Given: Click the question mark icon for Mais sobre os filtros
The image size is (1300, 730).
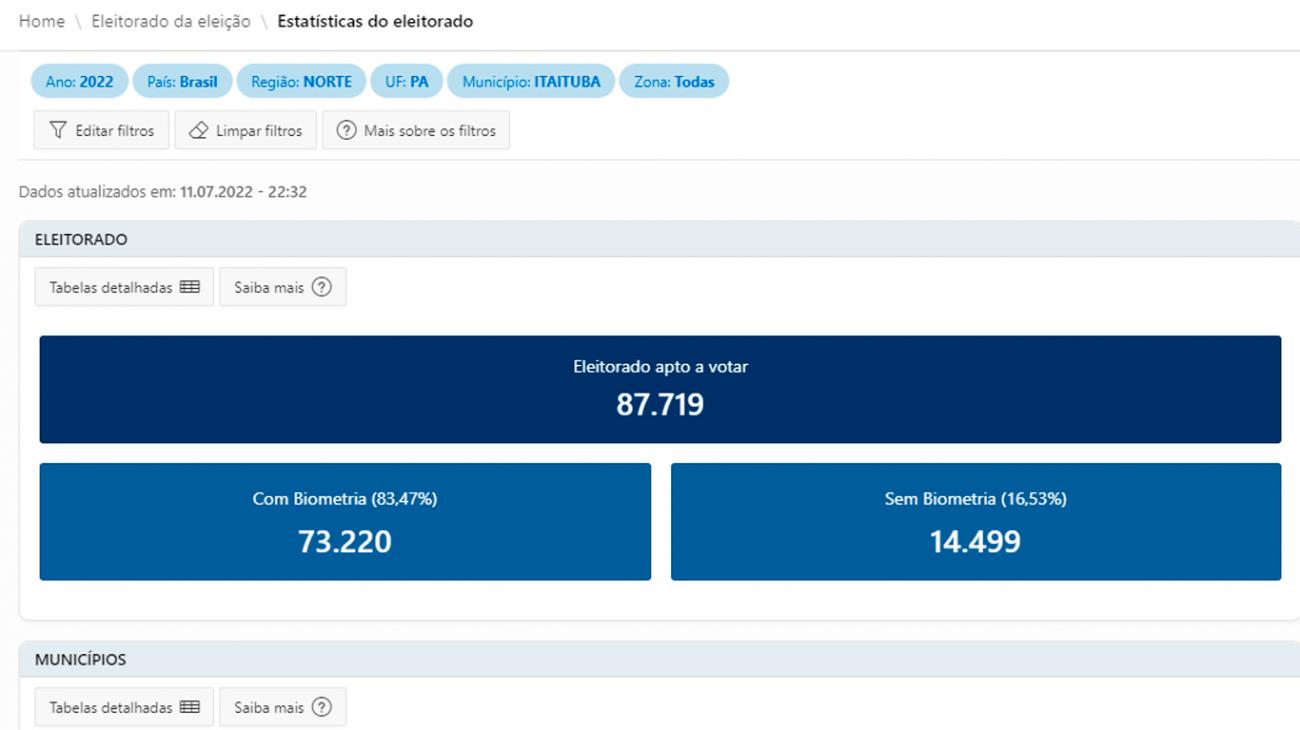Looking at the screenshot, I should [x=346, y=130].
